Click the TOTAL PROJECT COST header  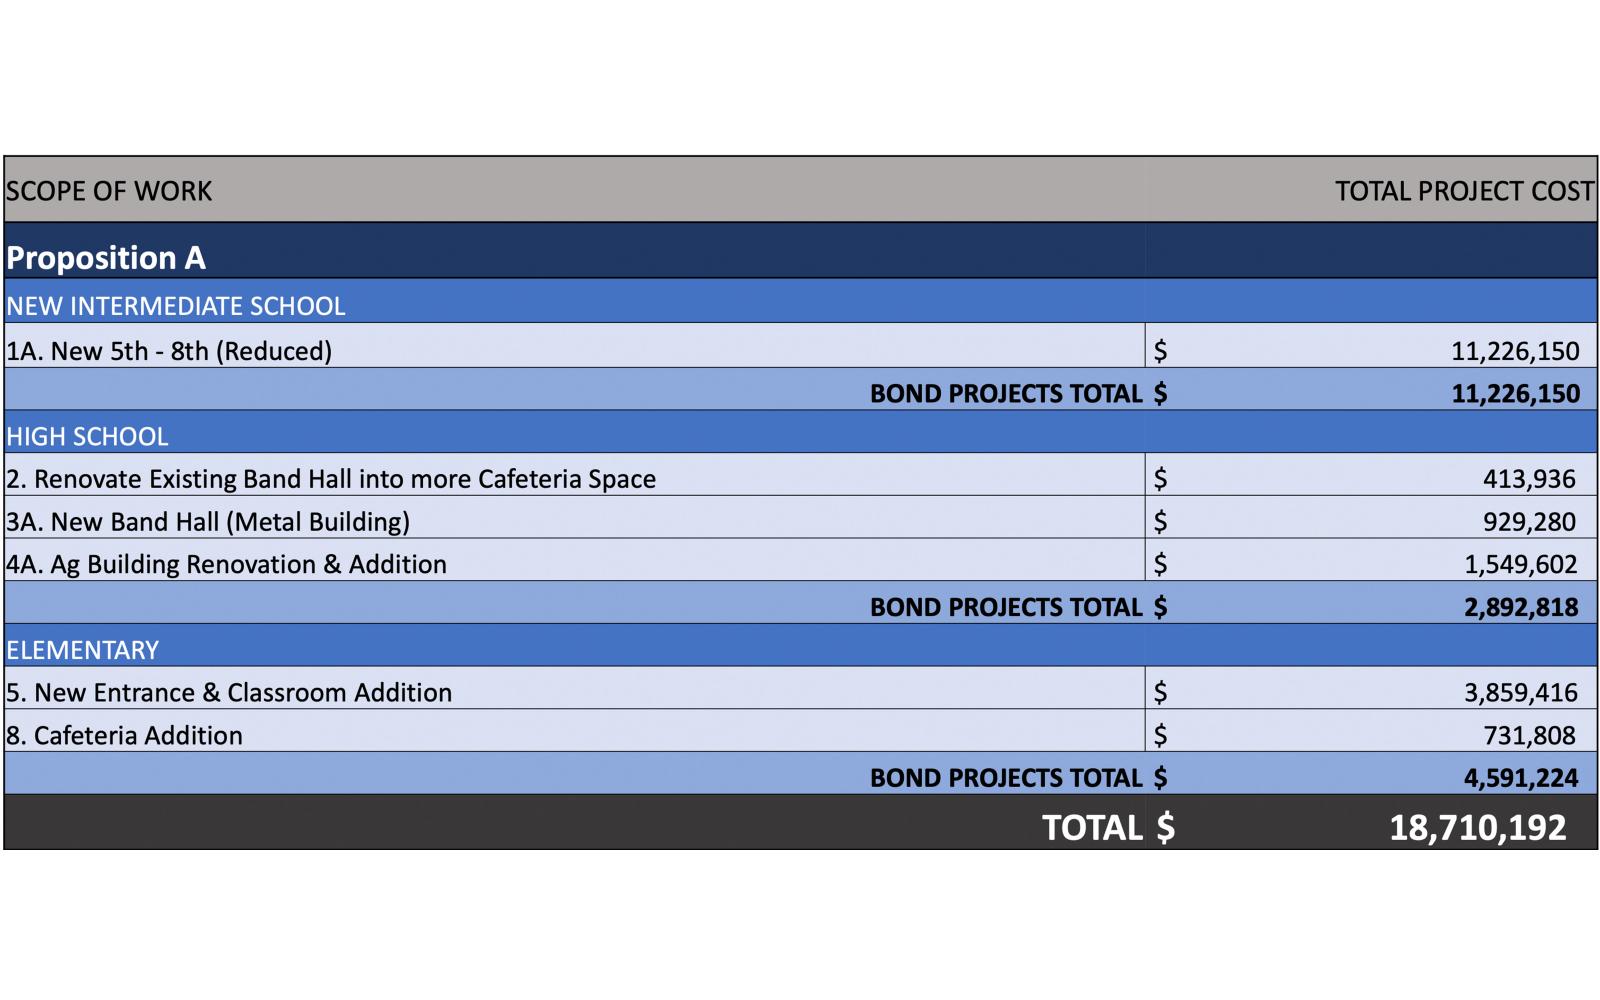pos(1463,191)
